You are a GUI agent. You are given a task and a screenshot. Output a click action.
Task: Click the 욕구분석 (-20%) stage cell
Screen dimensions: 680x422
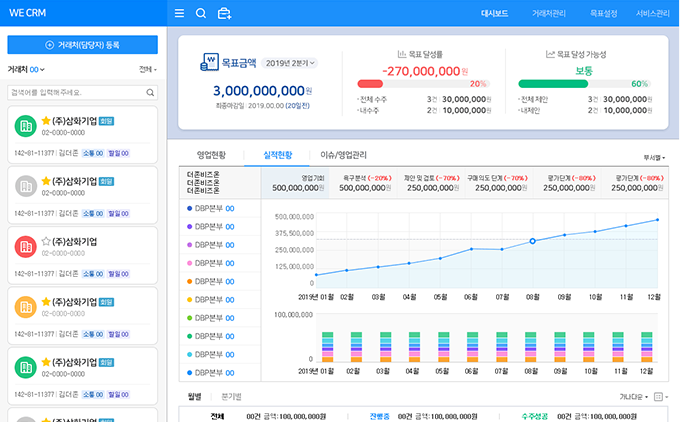pyautogui.click(x=363, y=183)
